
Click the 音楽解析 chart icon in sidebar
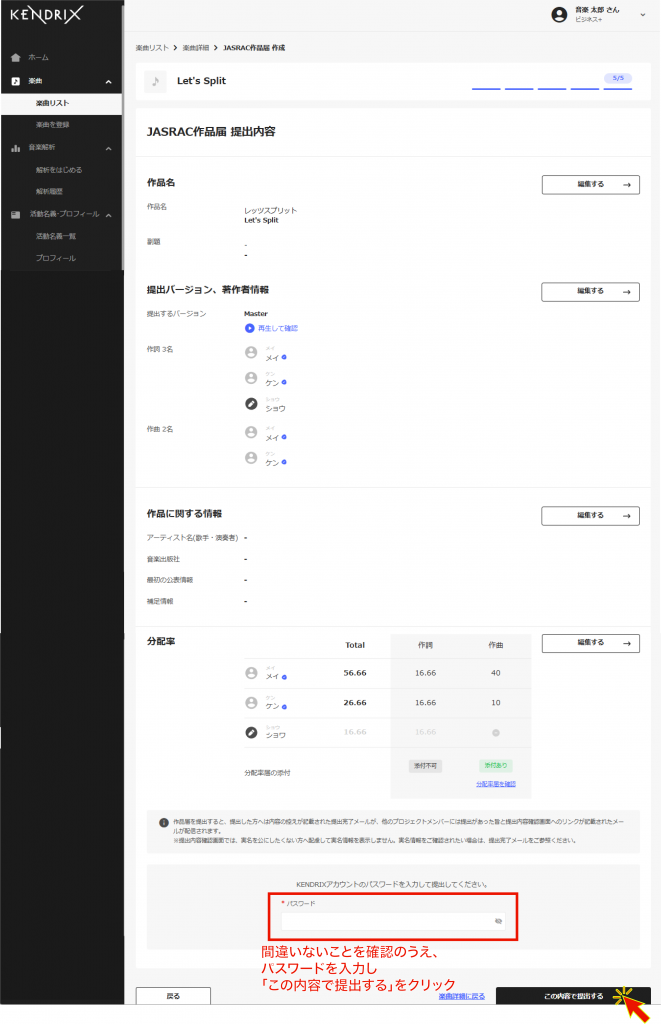tap(16, 148)
